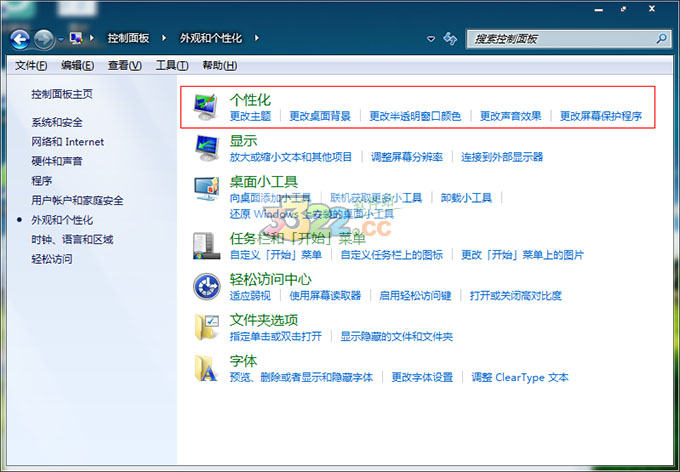This screenshot has width=680, height=472.
Task: Click the Fonts (字体) folder icon
Action: (207, 368)
